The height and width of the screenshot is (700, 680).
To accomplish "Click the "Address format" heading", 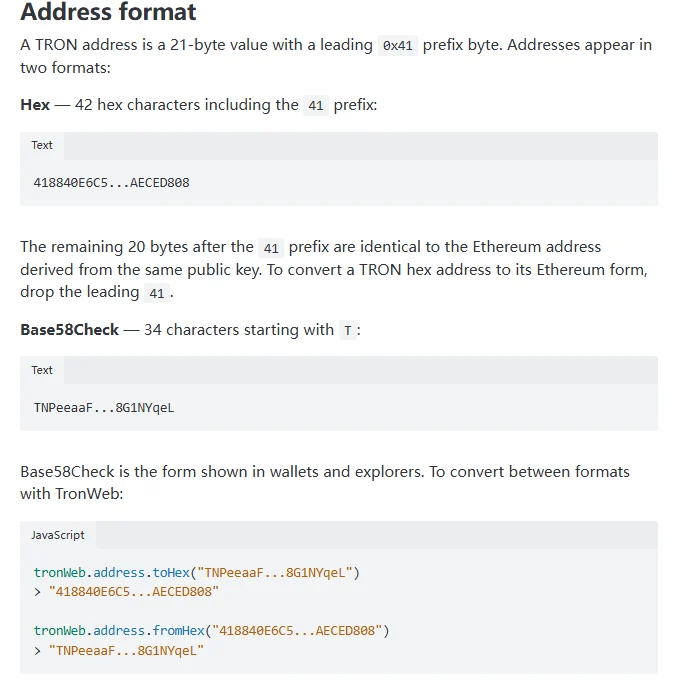I will point(108,12).
